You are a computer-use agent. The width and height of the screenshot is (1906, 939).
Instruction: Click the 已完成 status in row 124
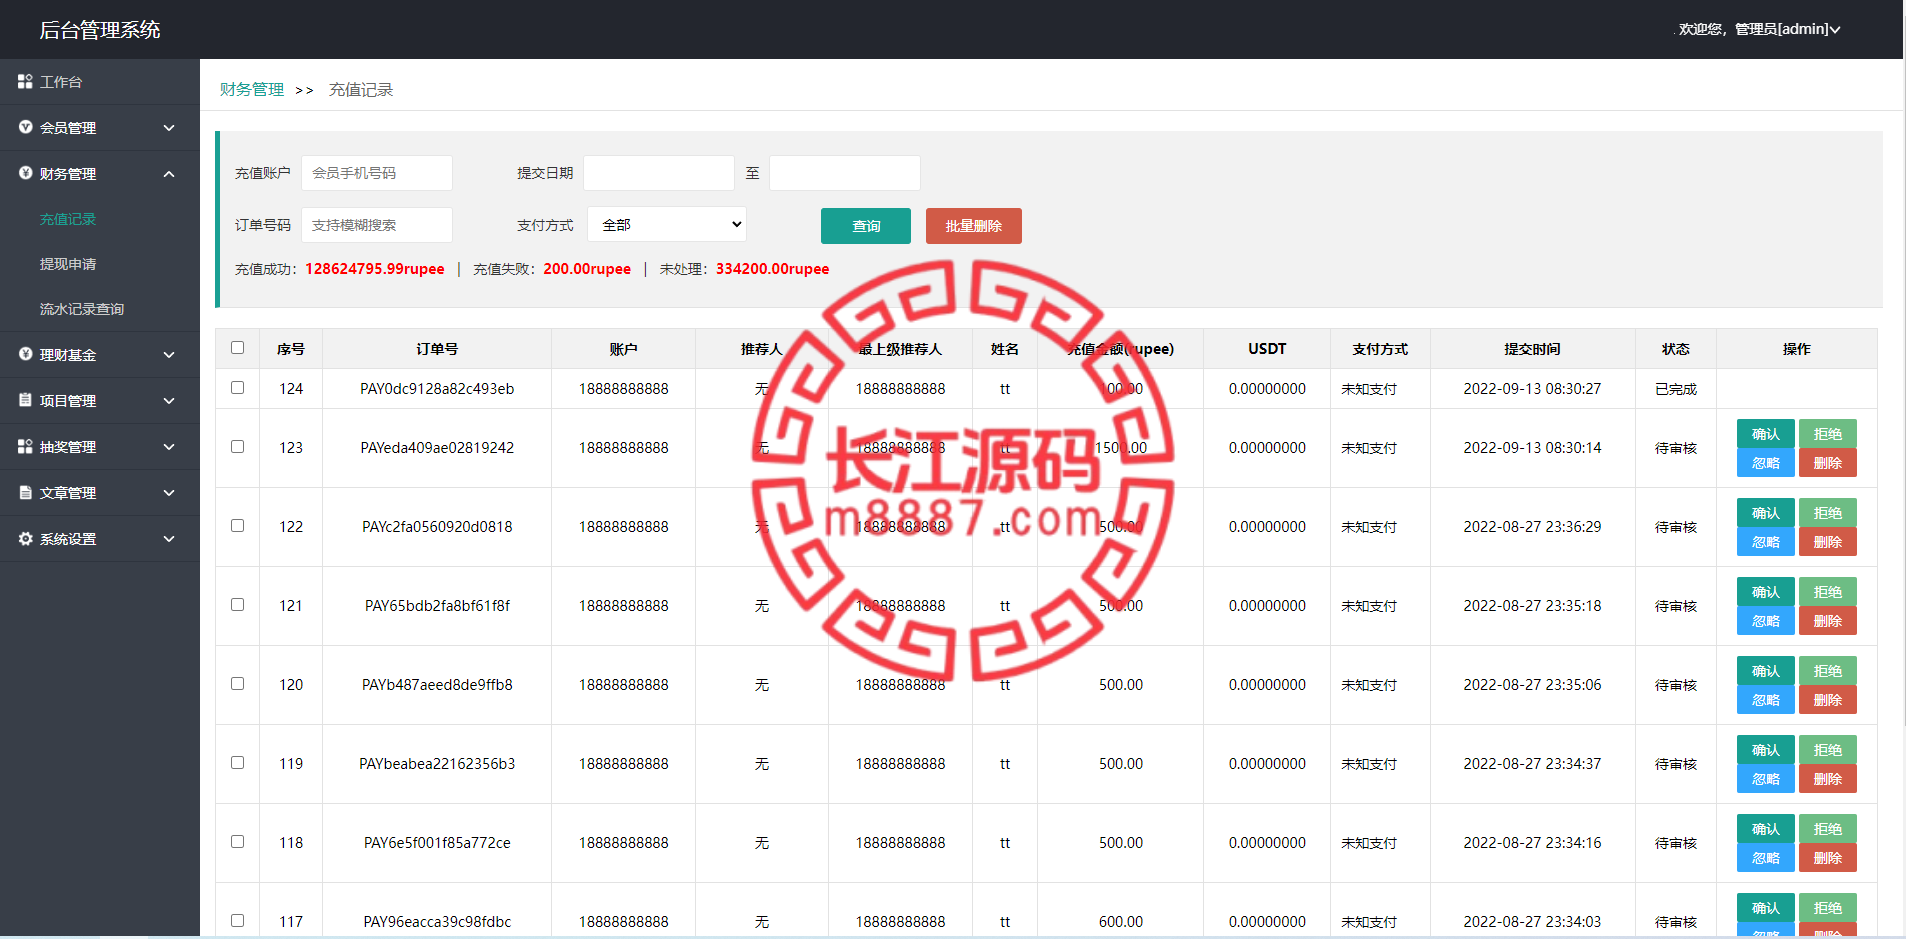(1676, 389)
